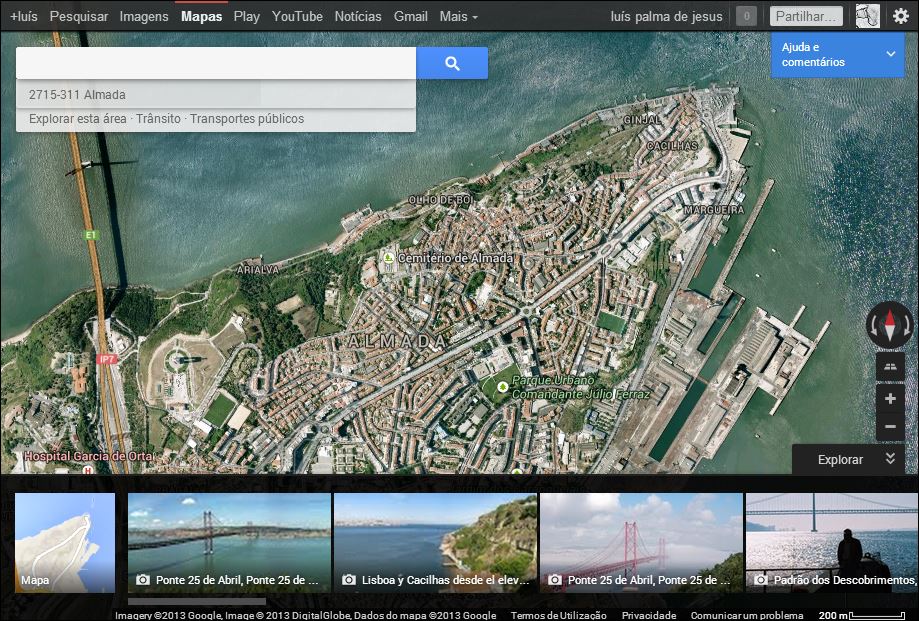
Task: Open the Mais menu dropdown
Action: pos(455,15)
